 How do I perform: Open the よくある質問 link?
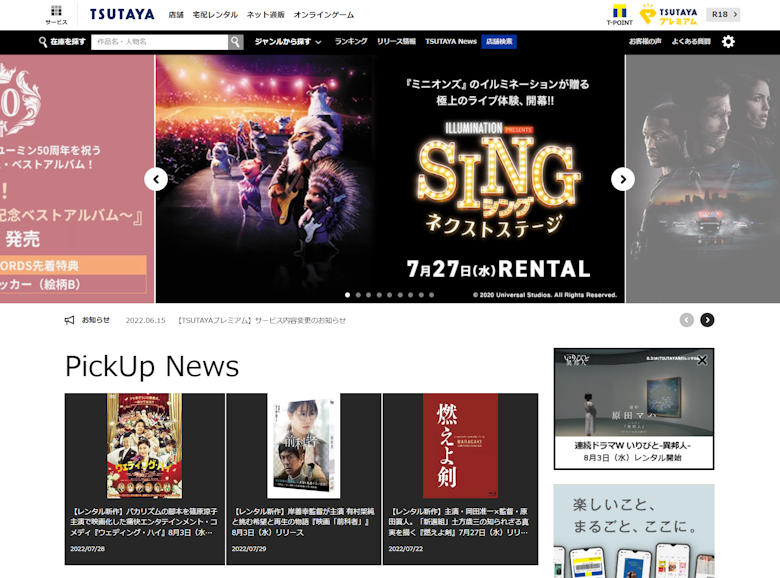pyautogui.click(x=691, y=41)
